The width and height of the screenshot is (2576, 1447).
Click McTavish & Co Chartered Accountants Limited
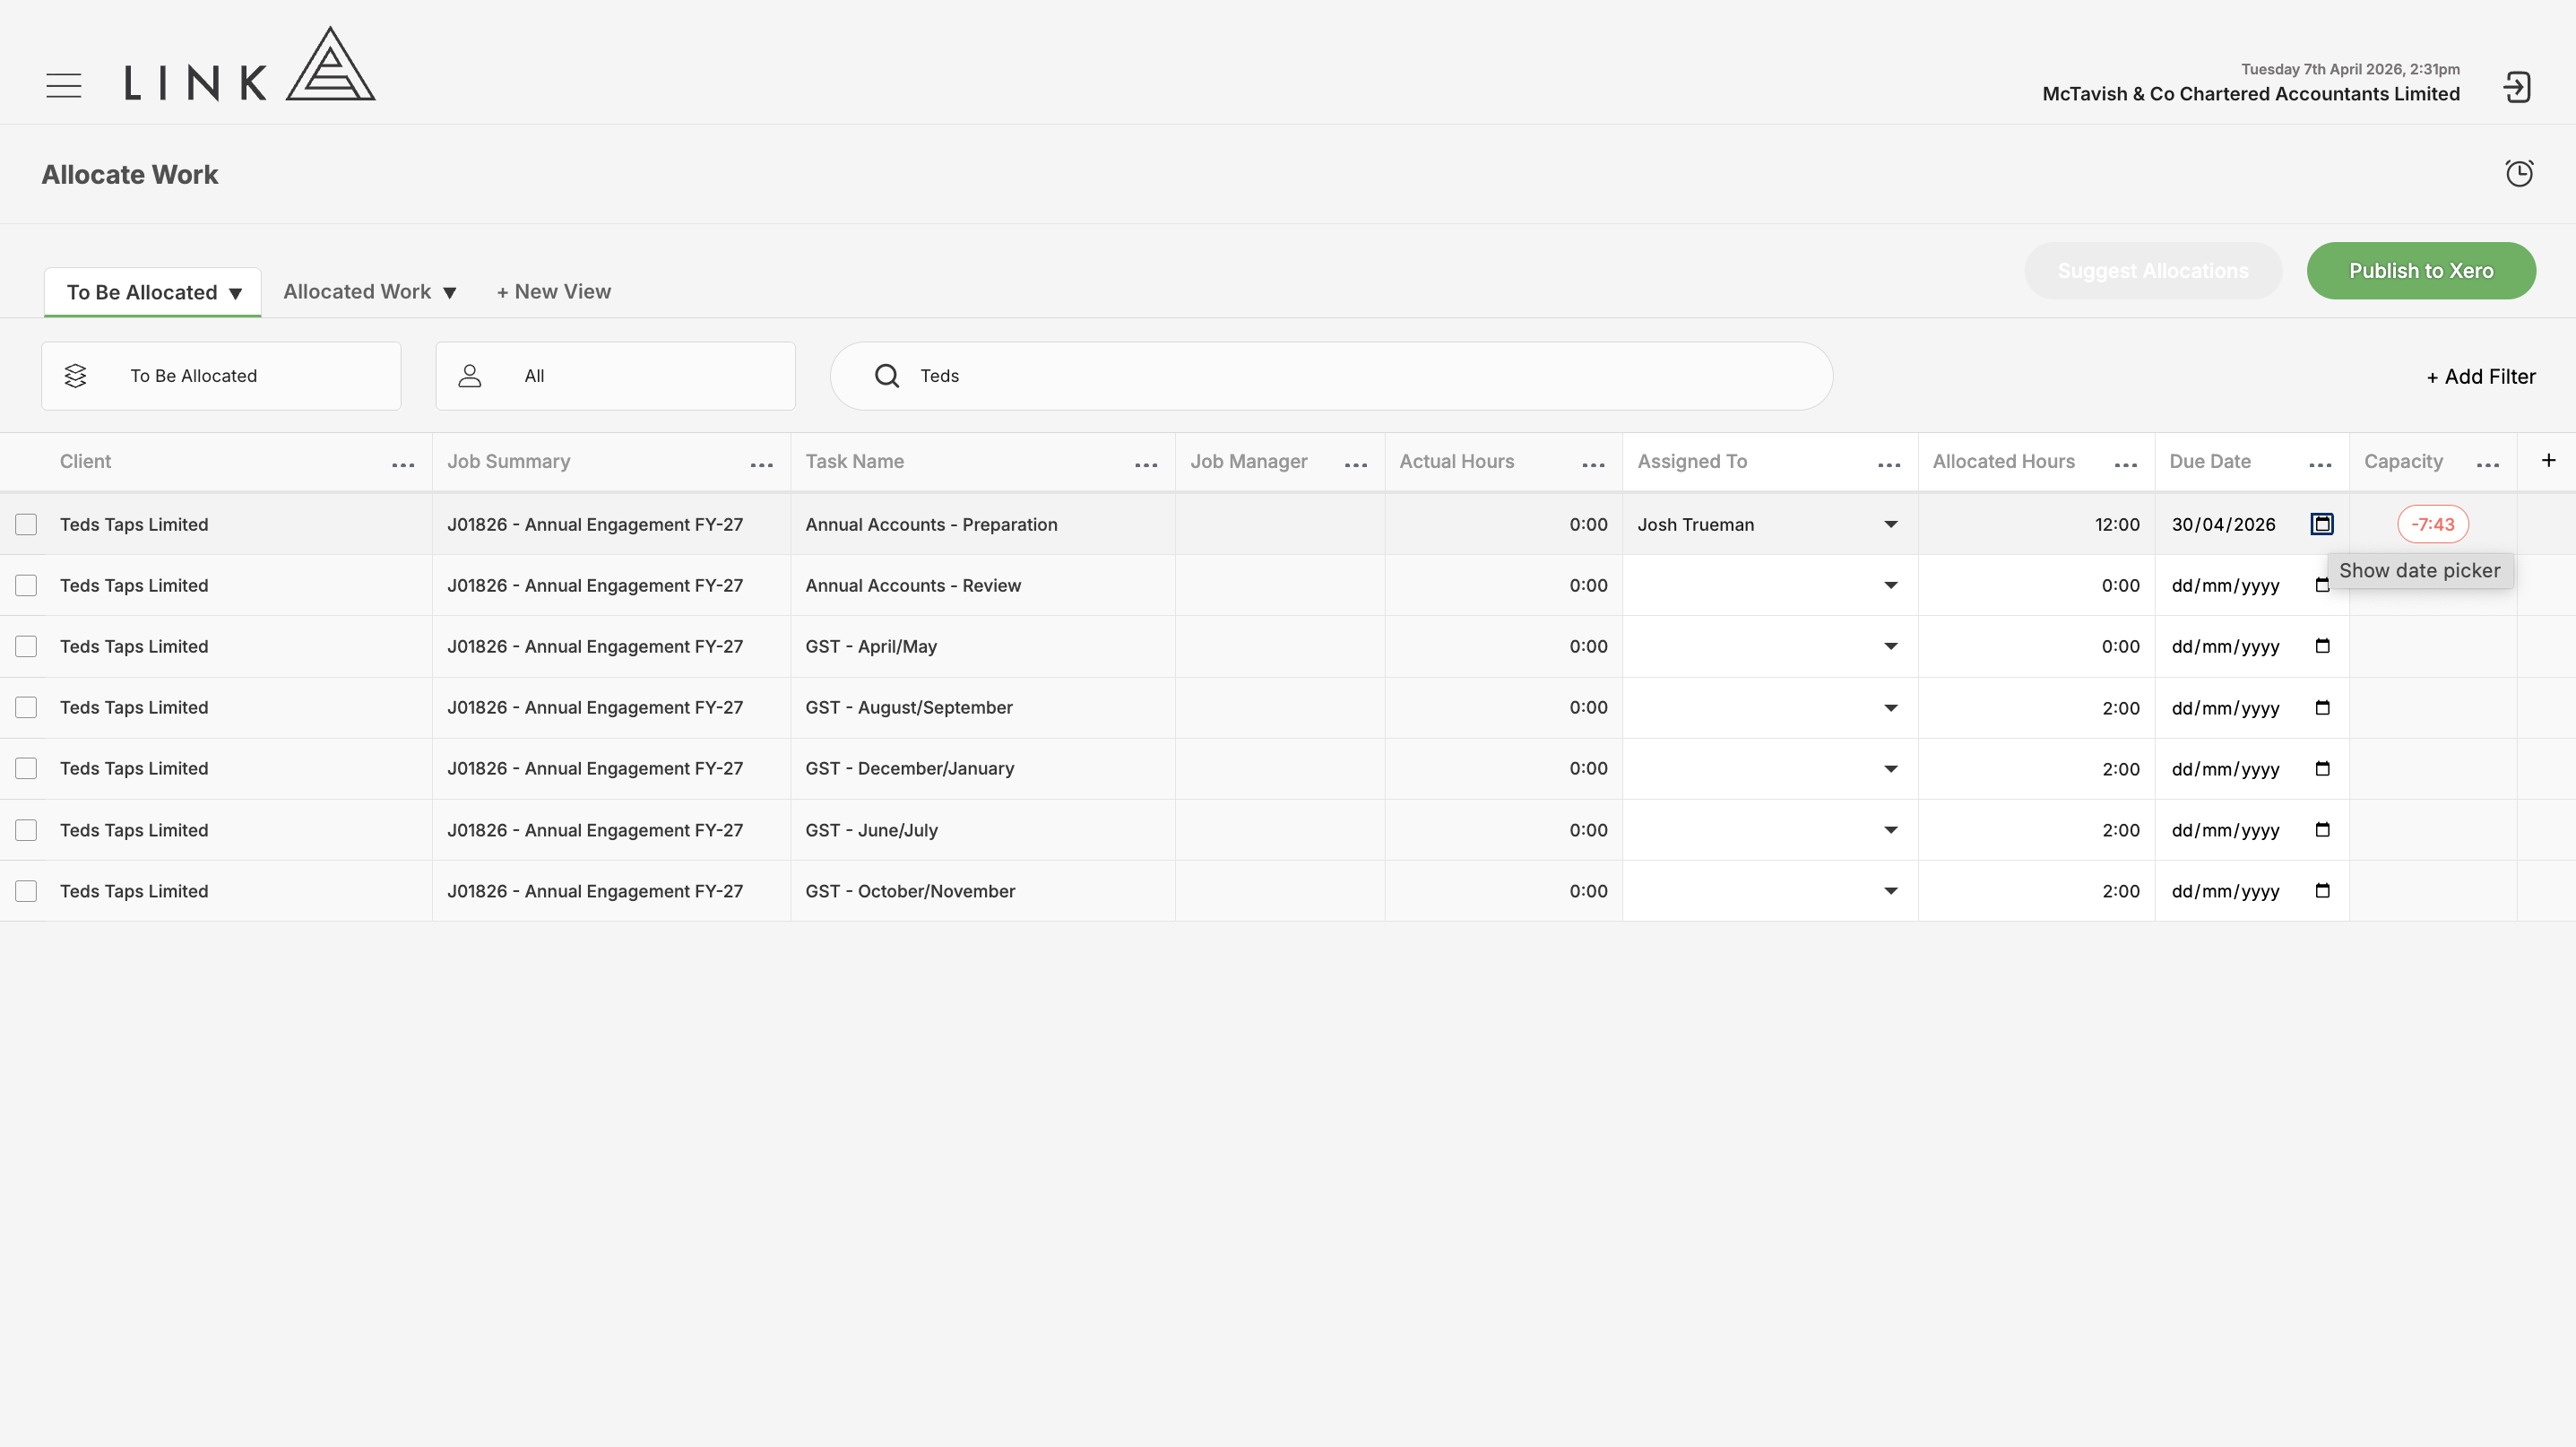pyautogui.click(x=2251, y=94)
